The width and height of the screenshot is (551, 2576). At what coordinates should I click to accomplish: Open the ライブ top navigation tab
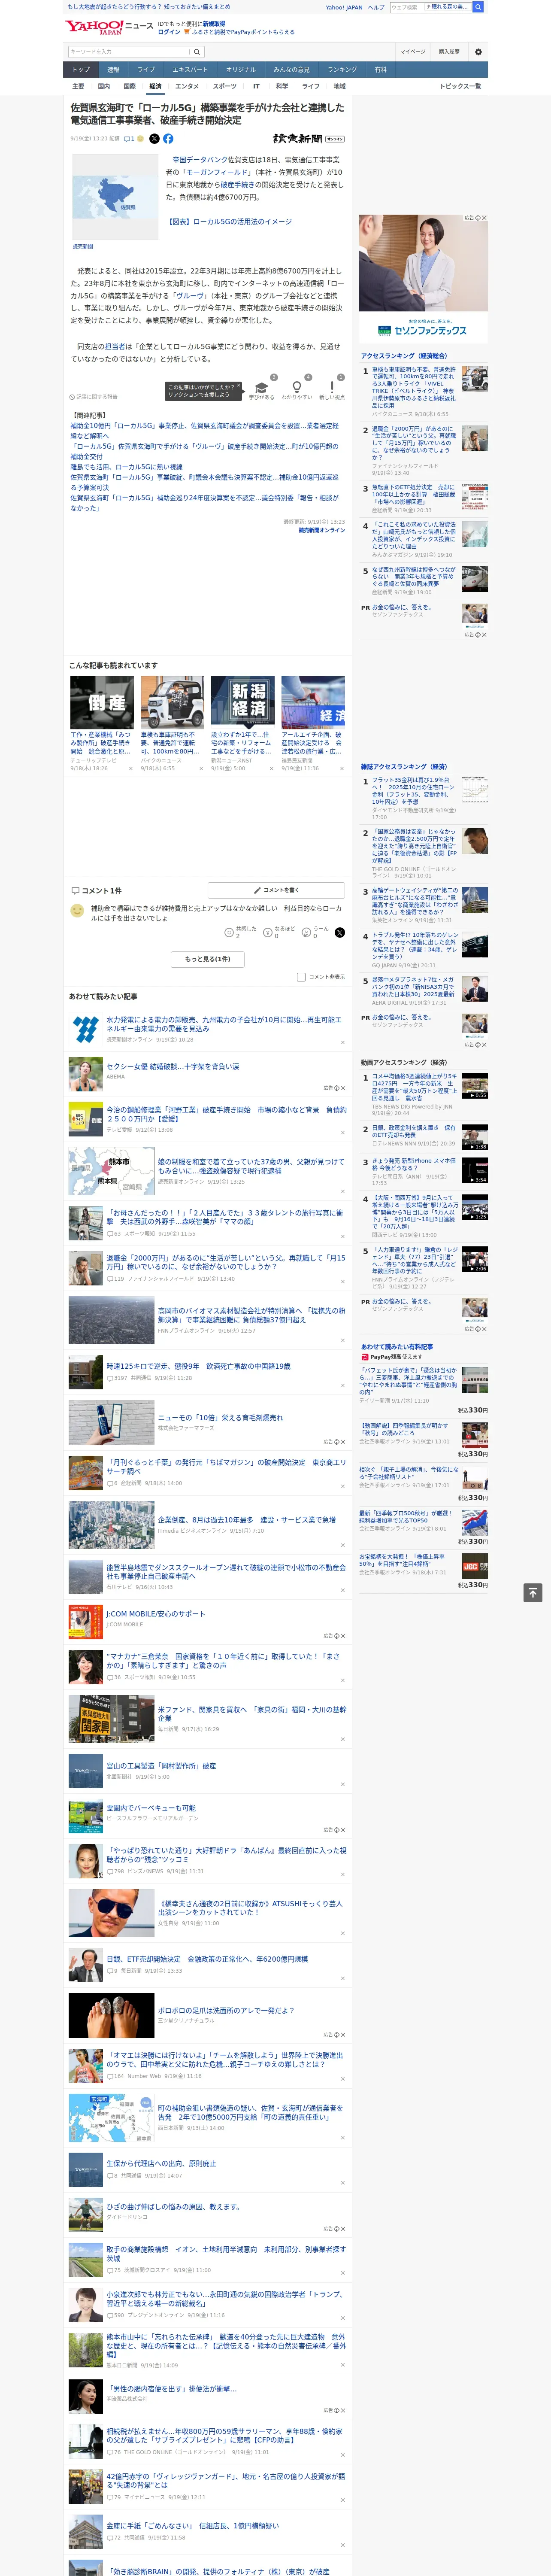coord(146,70)
